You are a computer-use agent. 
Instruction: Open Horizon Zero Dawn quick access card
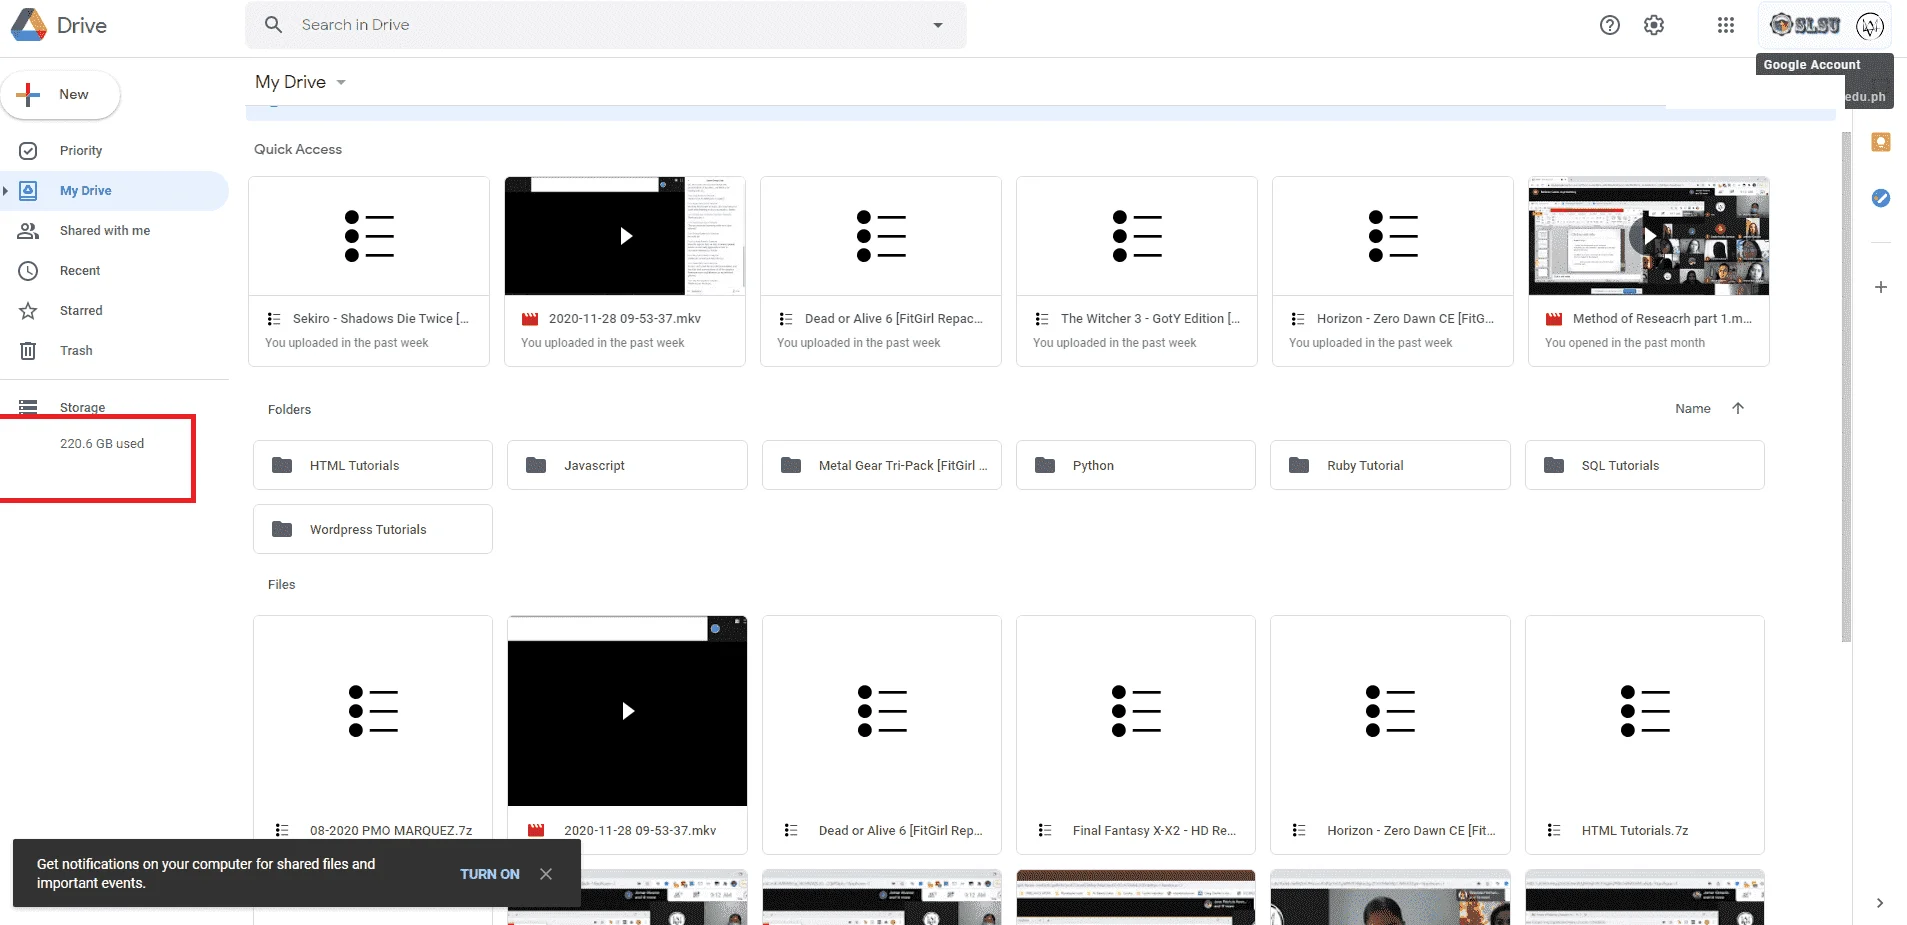pyautogui.click(x=1393, y=272)
